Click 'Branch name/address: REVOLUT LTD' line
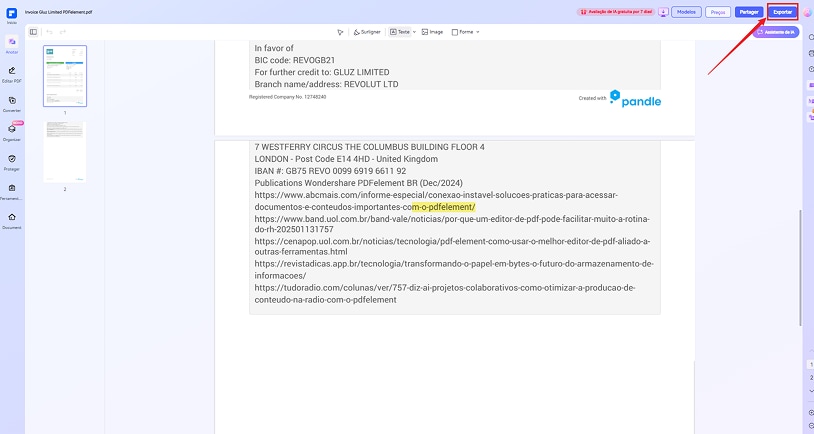Screen dimensions: 814x434 tap(327, 84)
